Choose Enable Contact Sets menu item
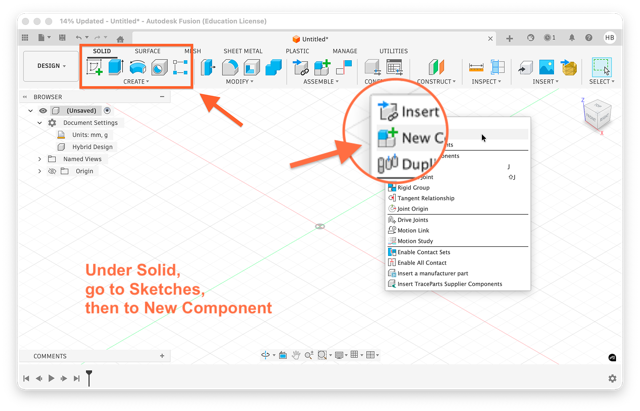 point(457,252)
